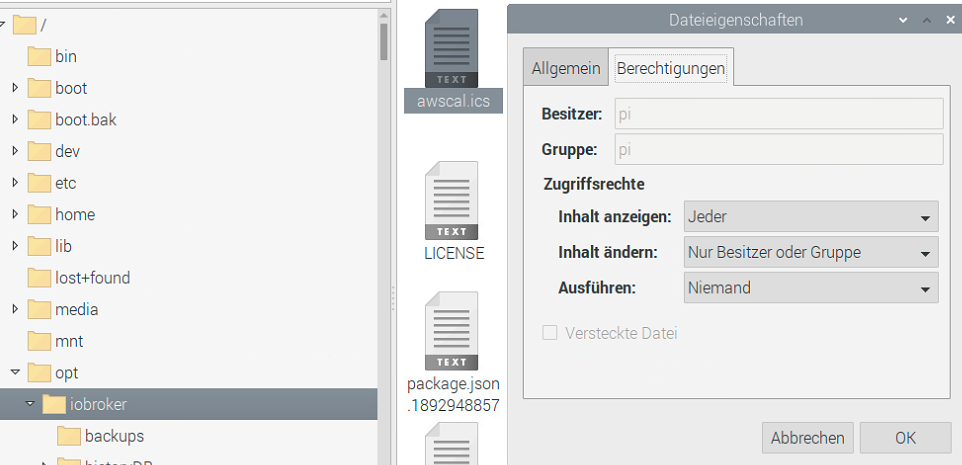The height and width of the screenshot is (465, 962).
Task: Close the Dateieigenschaften dialog
Action: point(950,20)
